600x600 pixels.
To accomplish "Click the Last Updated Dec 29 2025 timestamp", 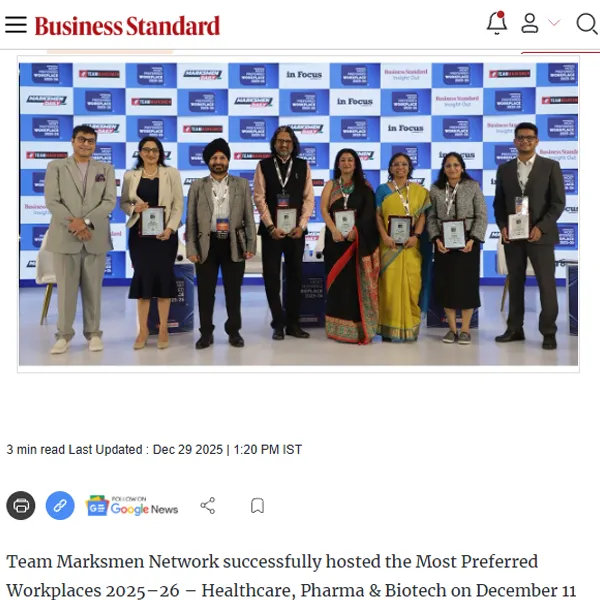I will pos(185,449).
